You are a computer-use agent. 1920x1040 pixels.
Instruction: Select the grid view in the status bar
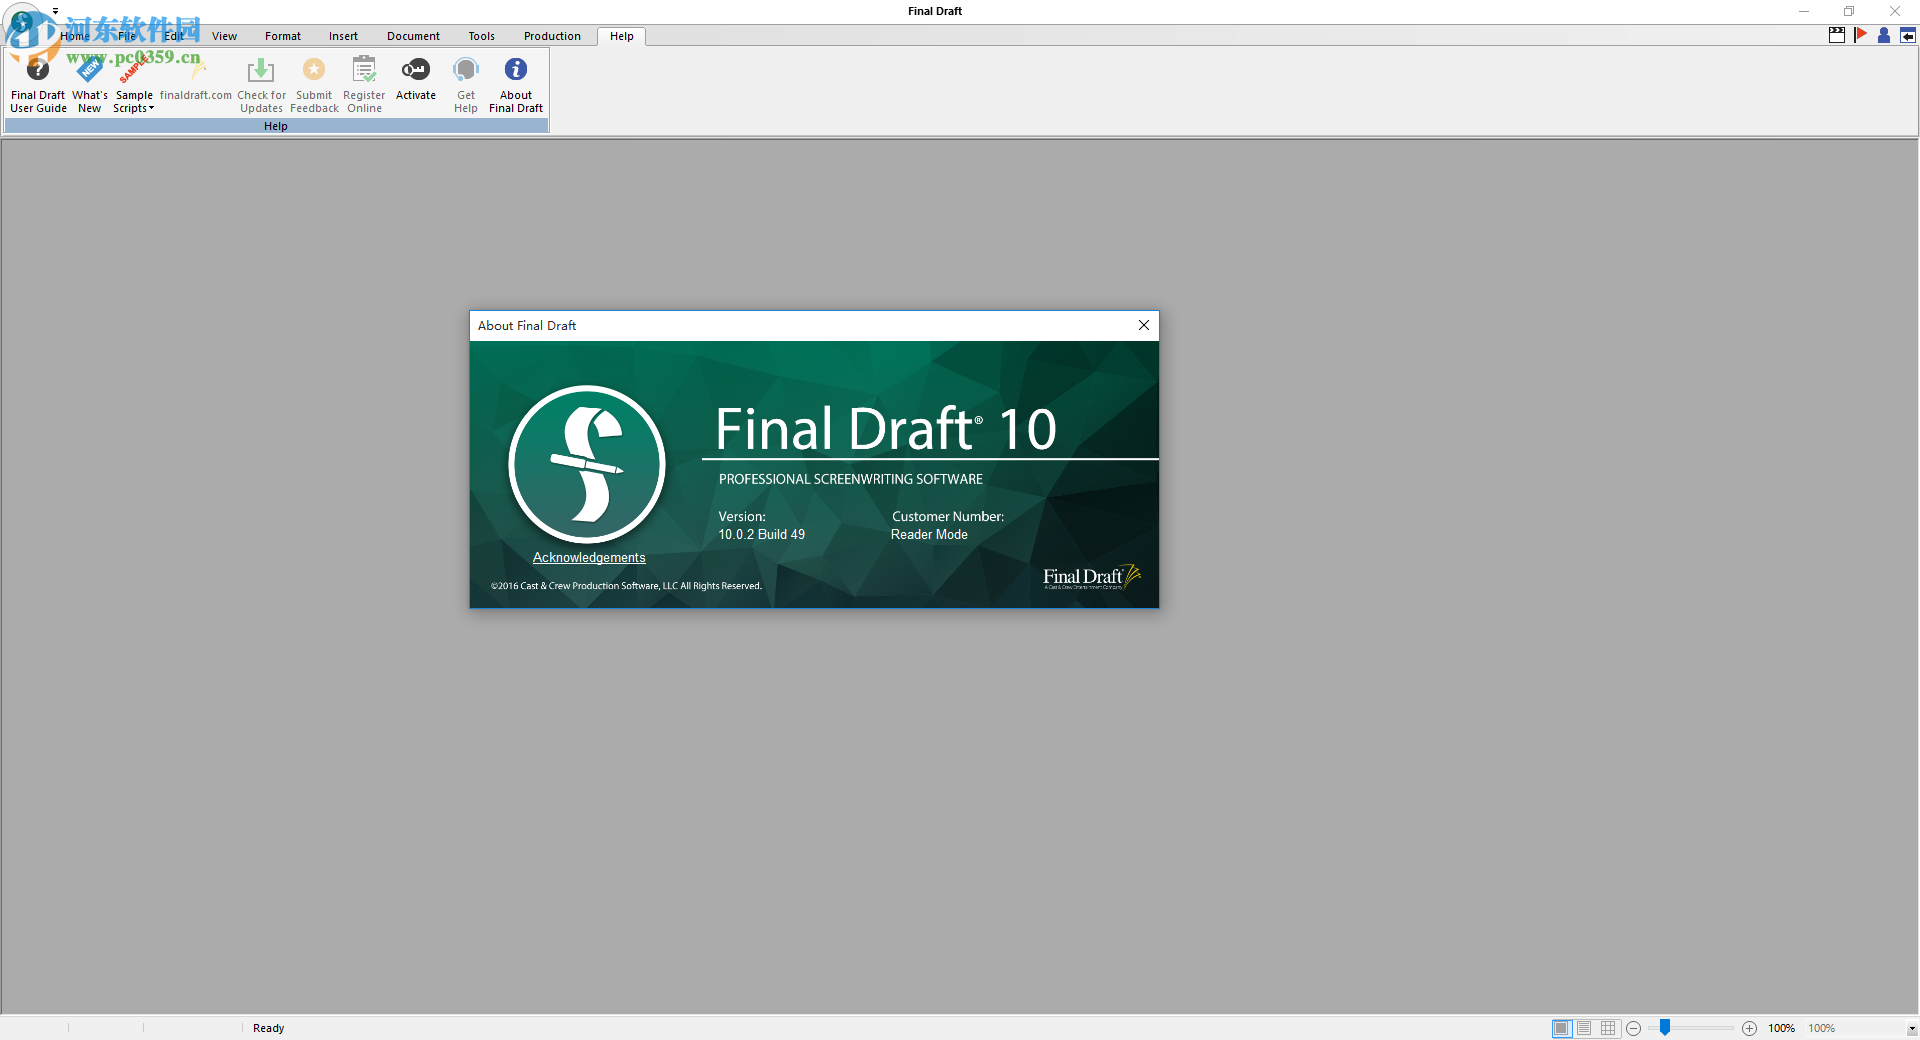[x=1608, y=1028]
